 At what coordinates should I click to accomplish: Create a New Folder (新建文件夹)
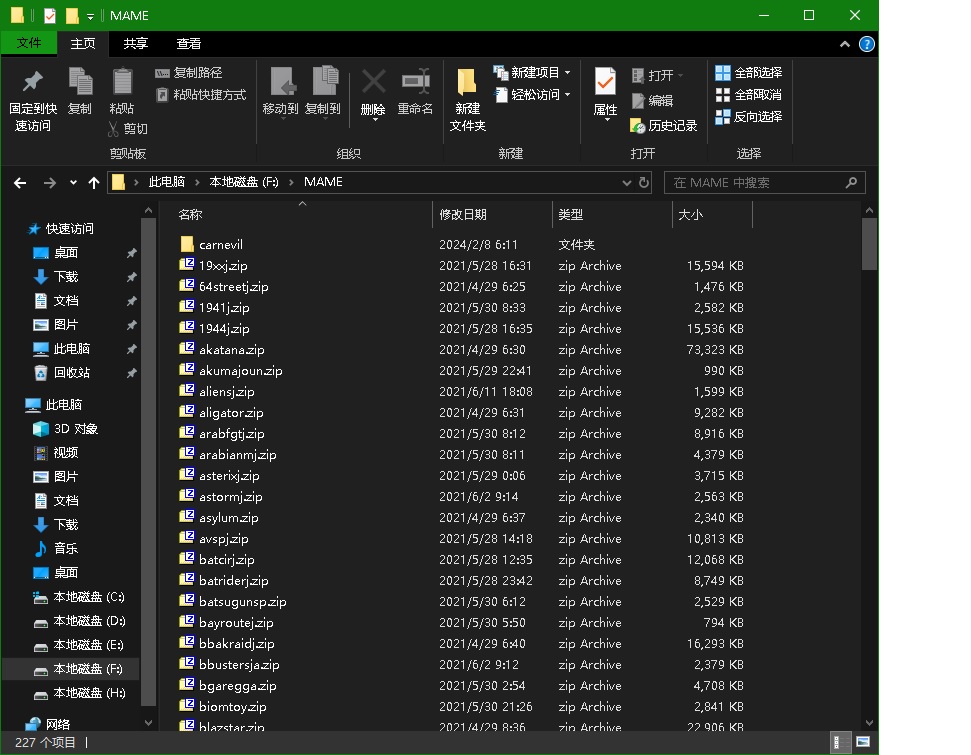click(467, 100)
